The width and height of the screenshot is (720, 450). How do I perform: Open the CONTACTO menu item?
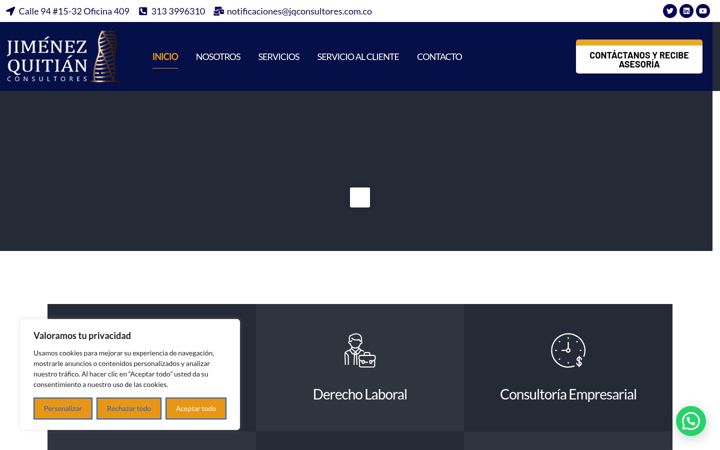(x=439, y=56)
